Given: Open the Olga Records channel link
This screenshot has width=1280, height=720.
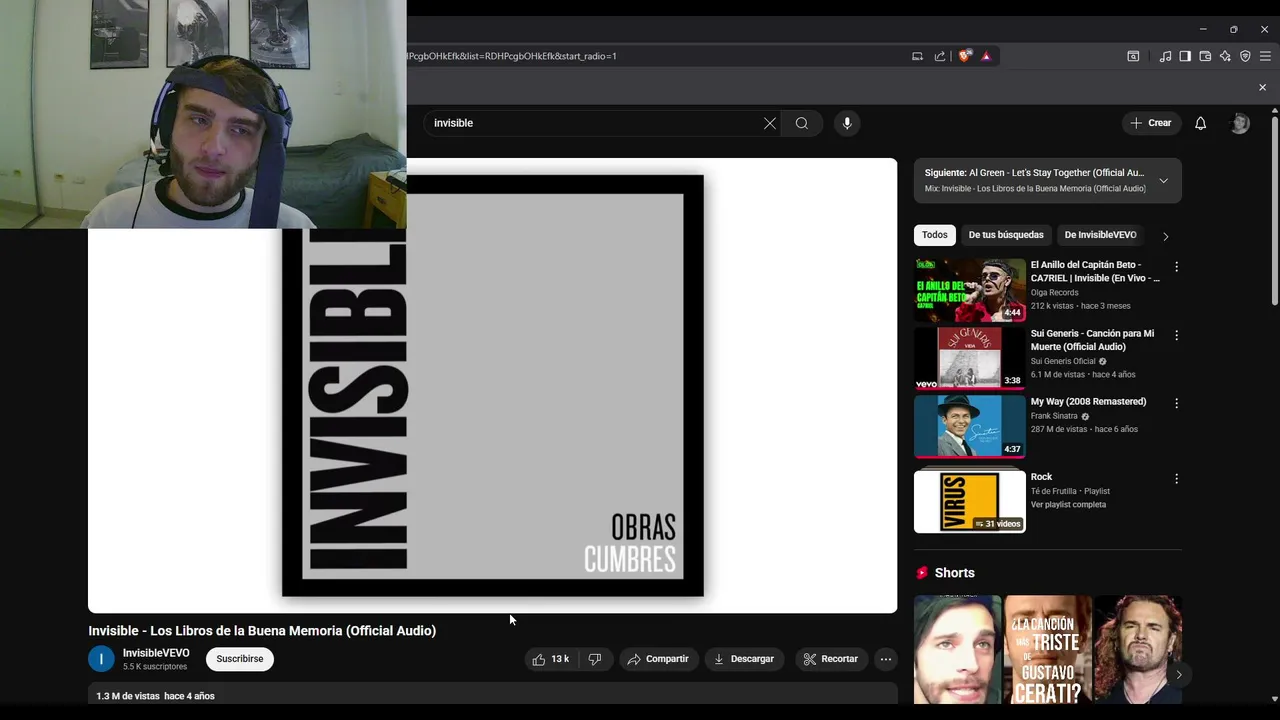Looking at the screenshot, I should [1054, 293].
